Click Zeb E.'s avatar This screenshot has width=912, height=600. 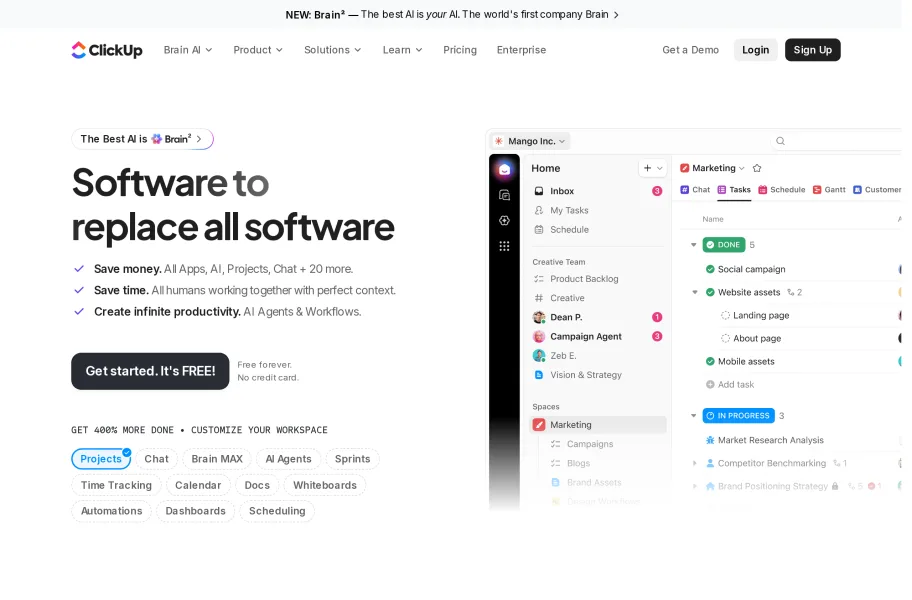539,355
